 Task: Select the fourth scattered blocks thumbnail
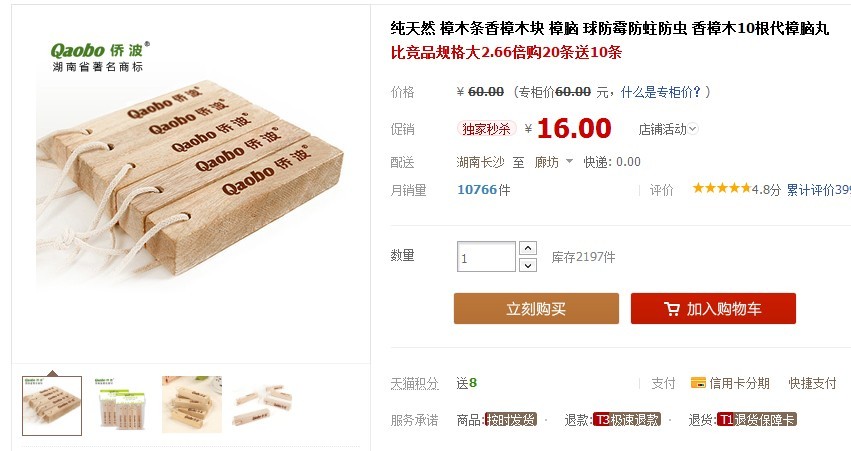pyautogui.click(x=263, y=405)
